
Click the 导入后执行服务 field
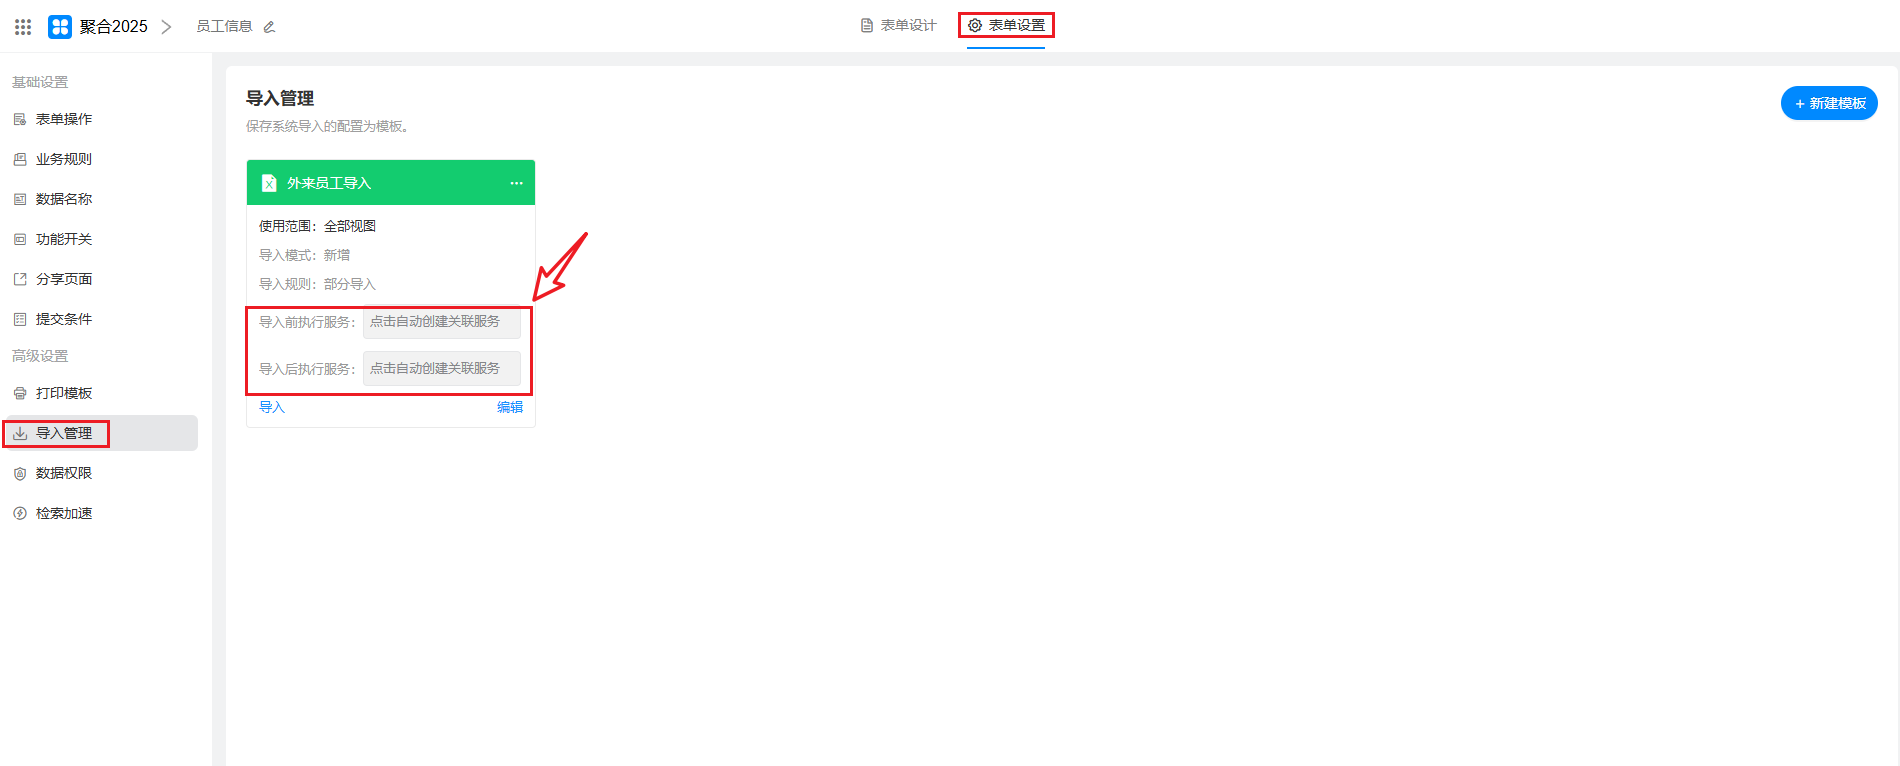pyautogui.click(x=441, y=368)
